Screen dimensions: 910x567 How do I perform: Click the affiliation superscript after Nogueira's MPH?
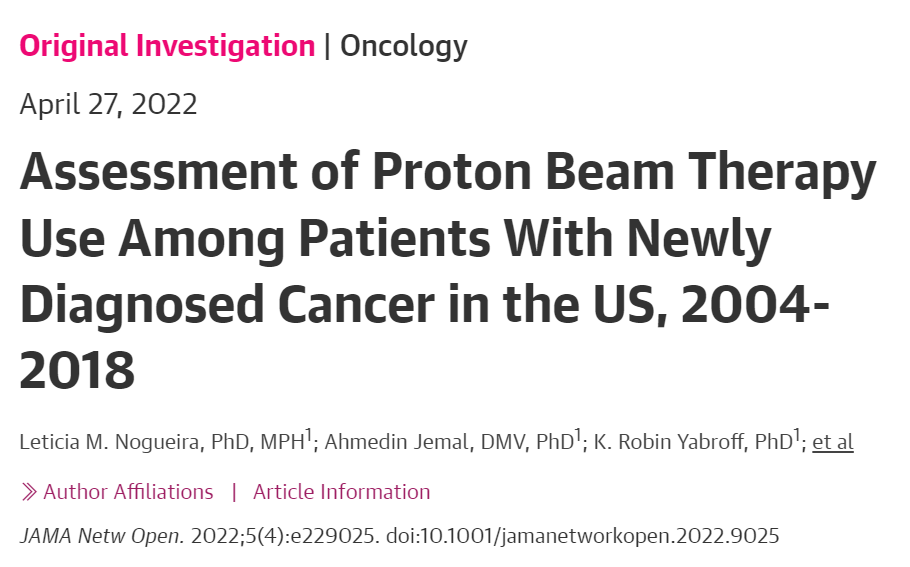[x=309, y=434]
